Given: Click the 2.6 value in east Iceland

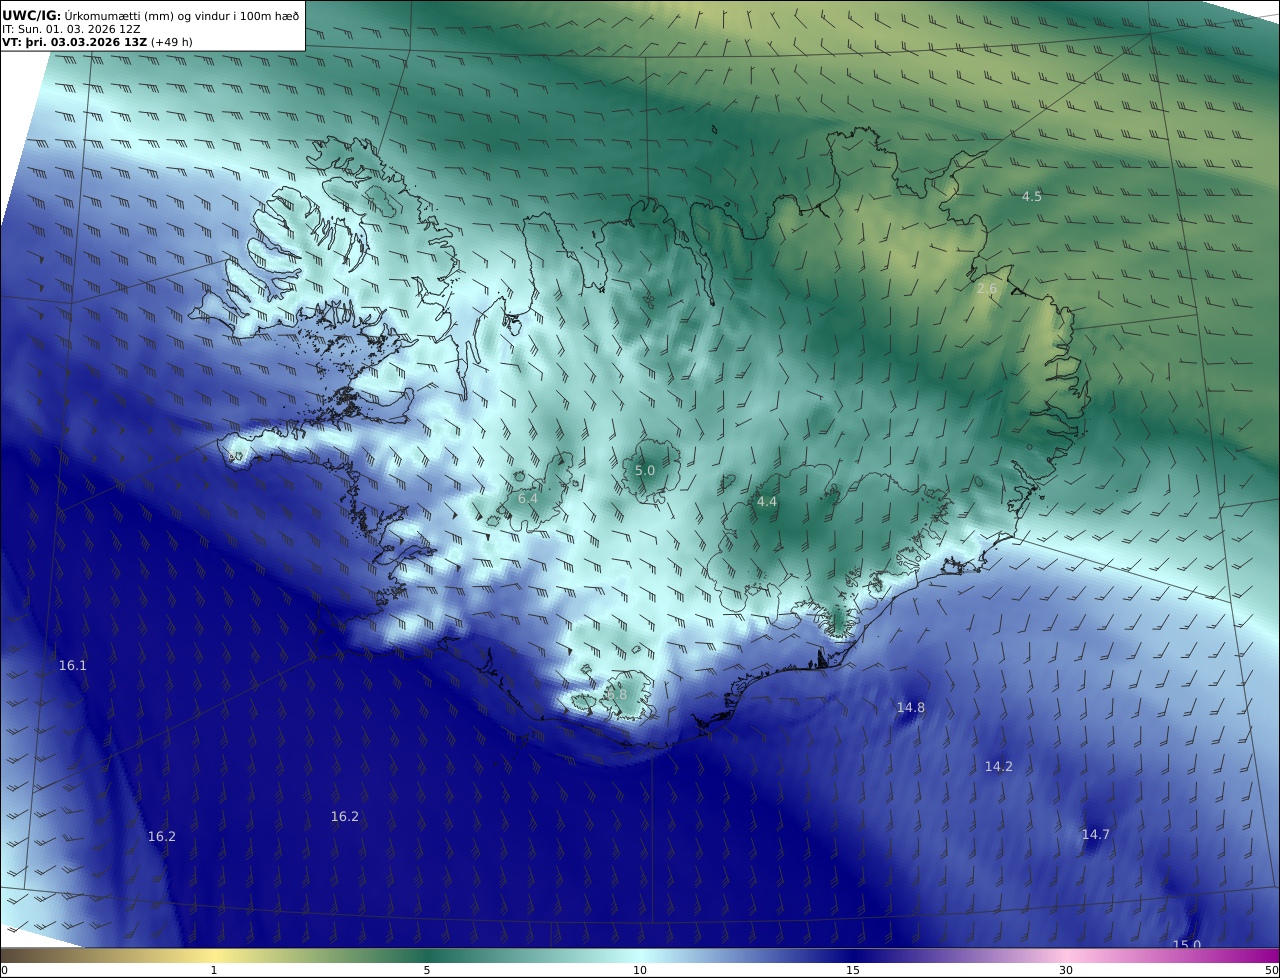Looking at the screenshot, I should pos(987,289).
